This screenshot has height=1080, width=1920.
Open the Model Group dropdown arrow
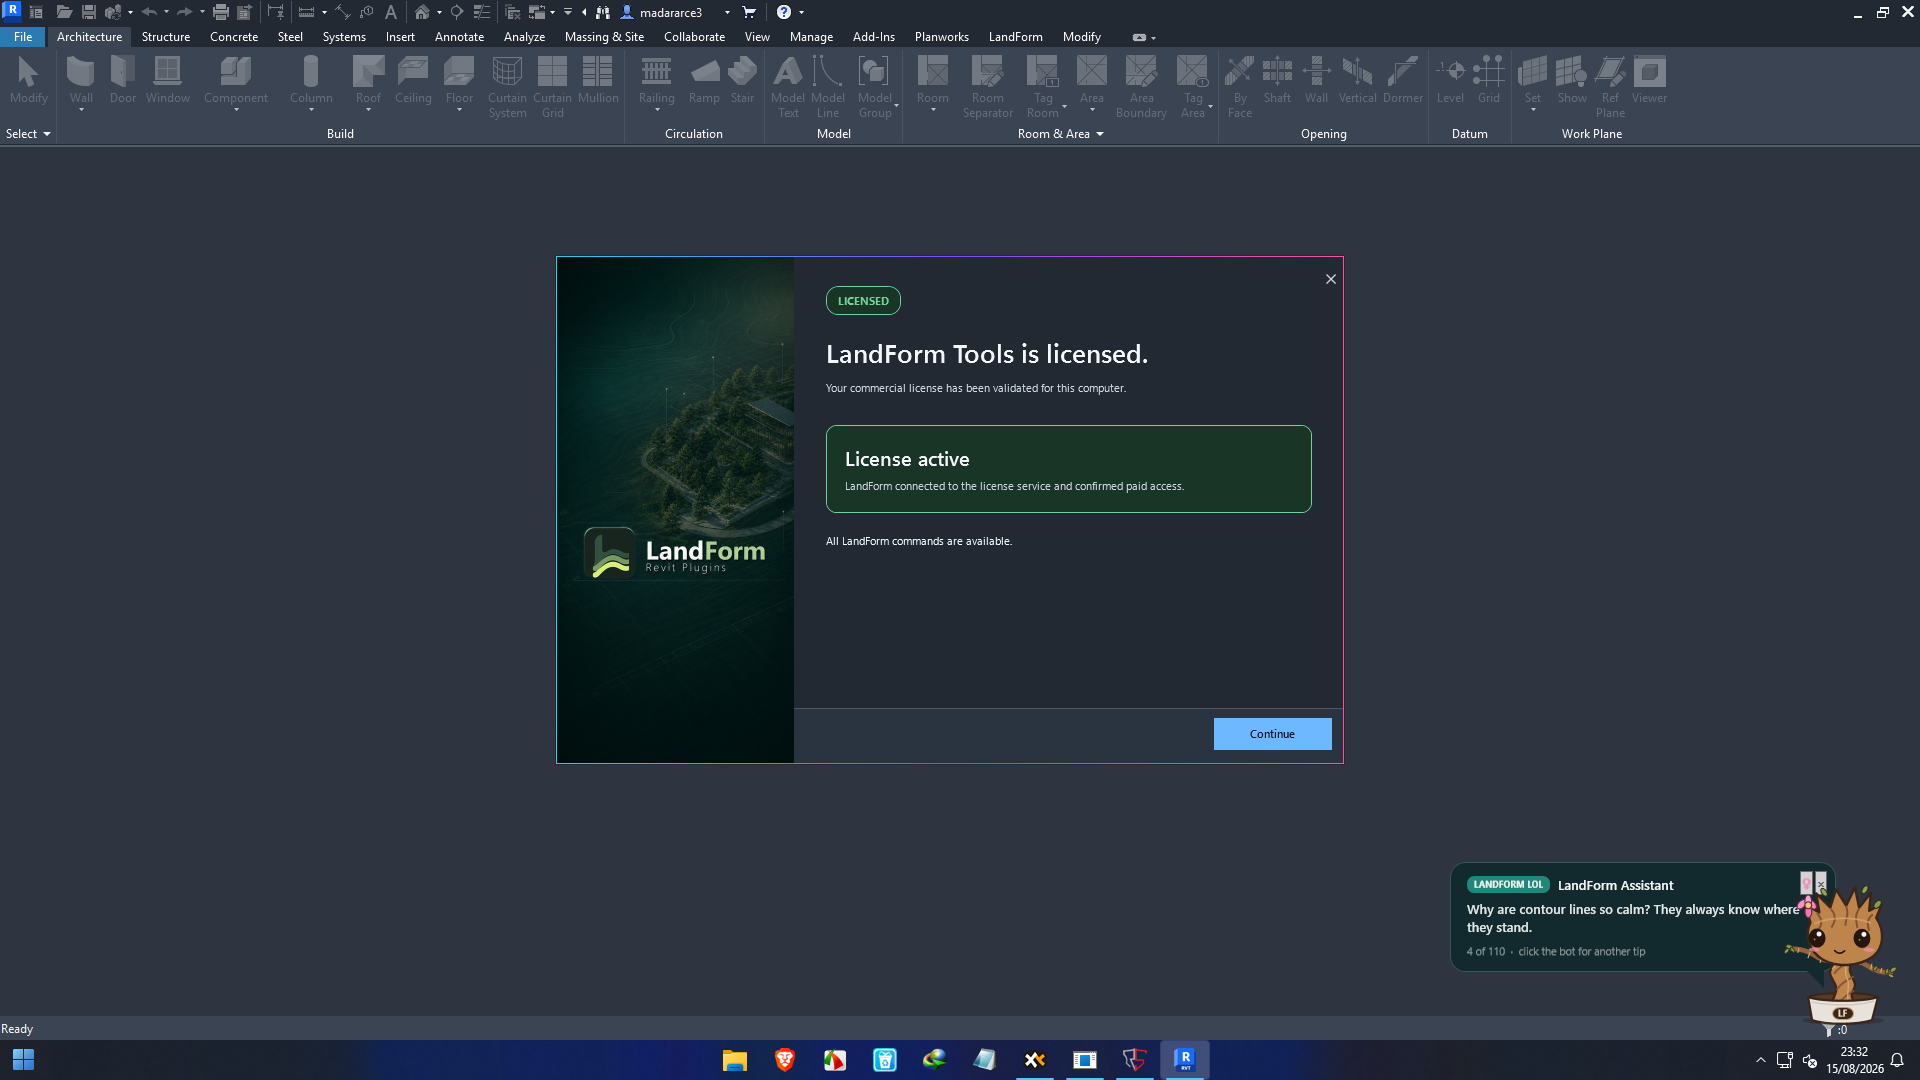(896, 106)
